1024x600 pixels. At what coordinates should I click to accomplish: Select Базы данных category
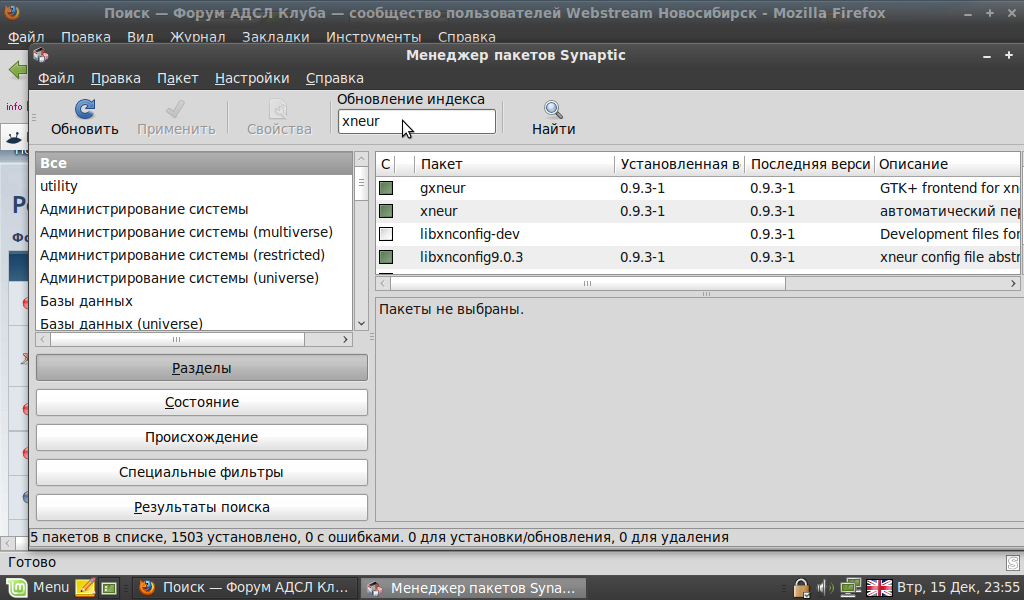pos(194,301)
